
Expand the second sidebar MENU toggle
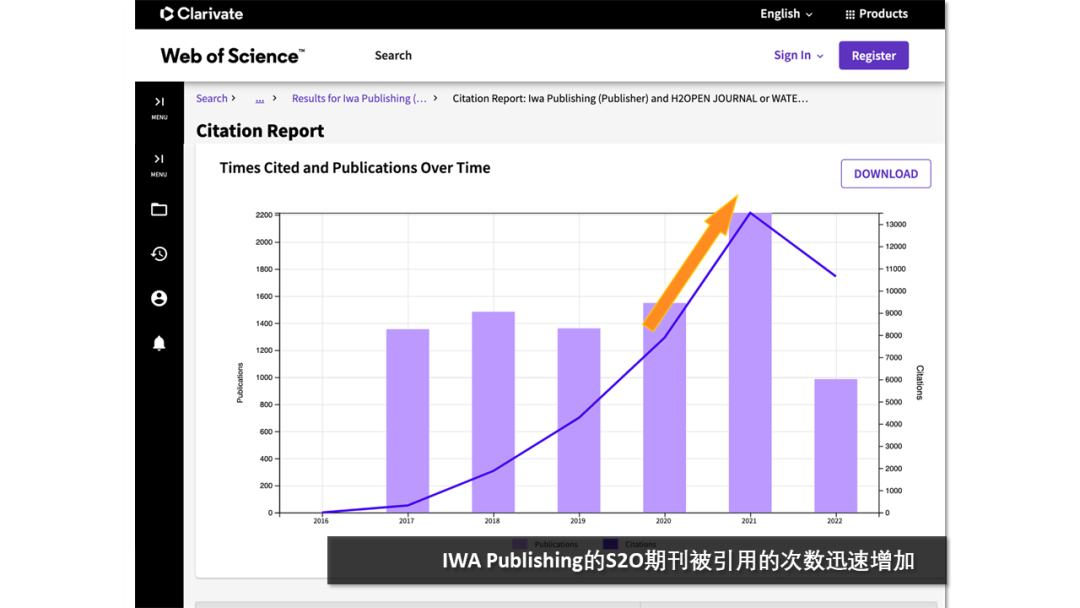(x=159, y=165)
